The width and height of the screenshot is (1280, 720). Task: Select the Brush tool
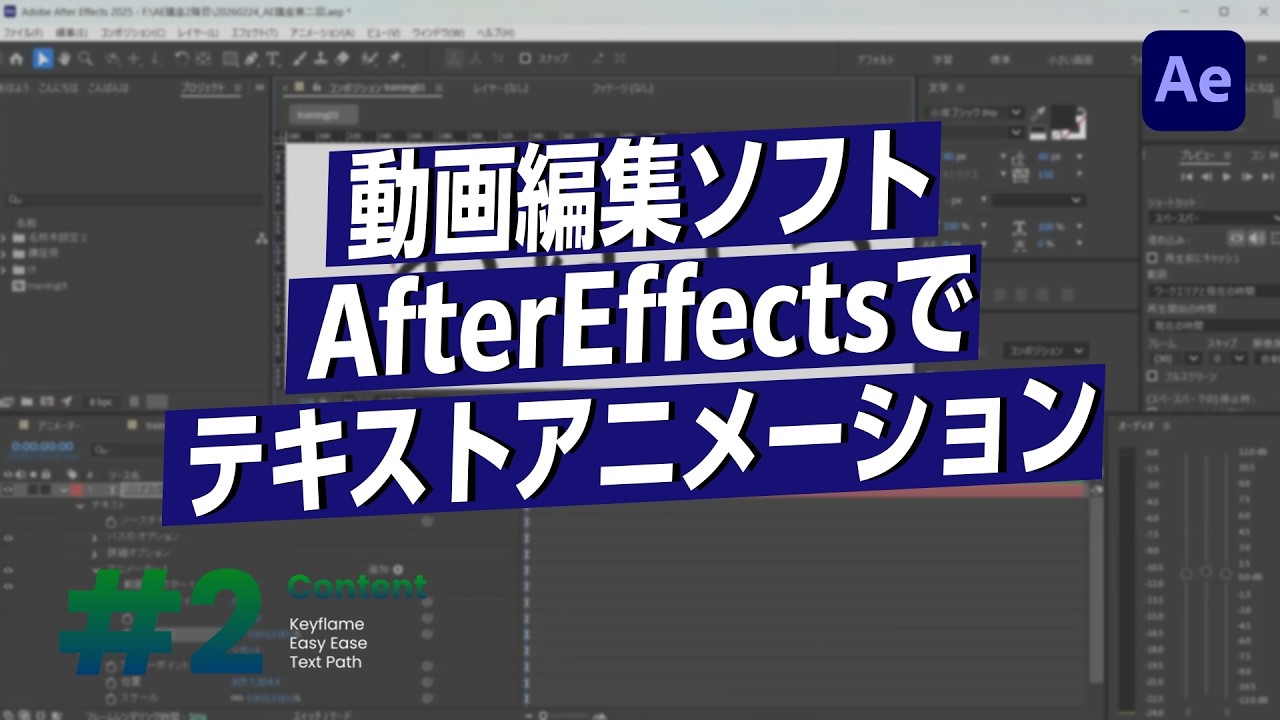(299, 58)
